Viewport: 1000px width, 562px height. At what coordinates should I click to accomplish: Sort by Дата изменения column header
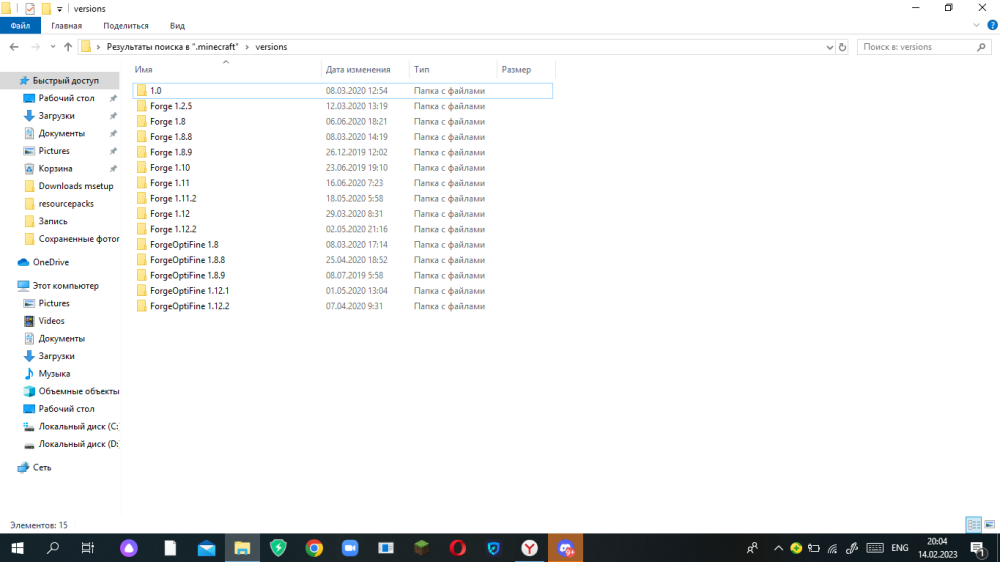point(365,69)
